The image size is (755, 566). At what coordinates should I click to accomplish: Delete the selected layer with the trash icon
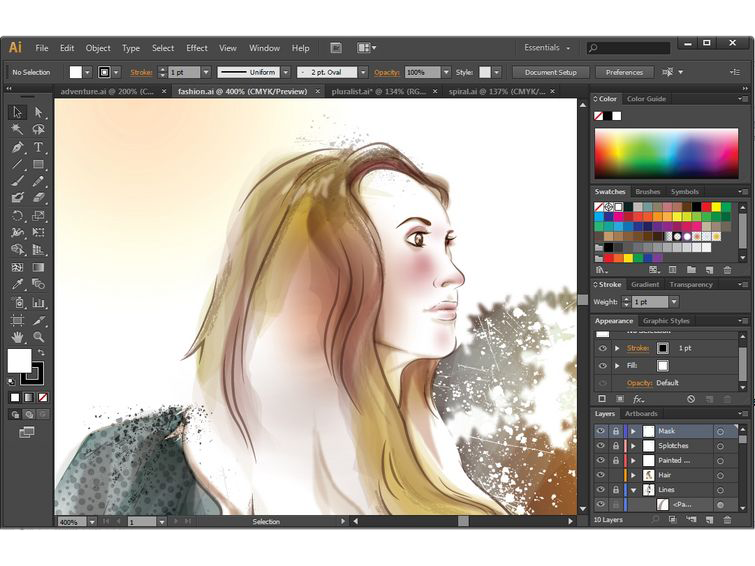point(728,519)
